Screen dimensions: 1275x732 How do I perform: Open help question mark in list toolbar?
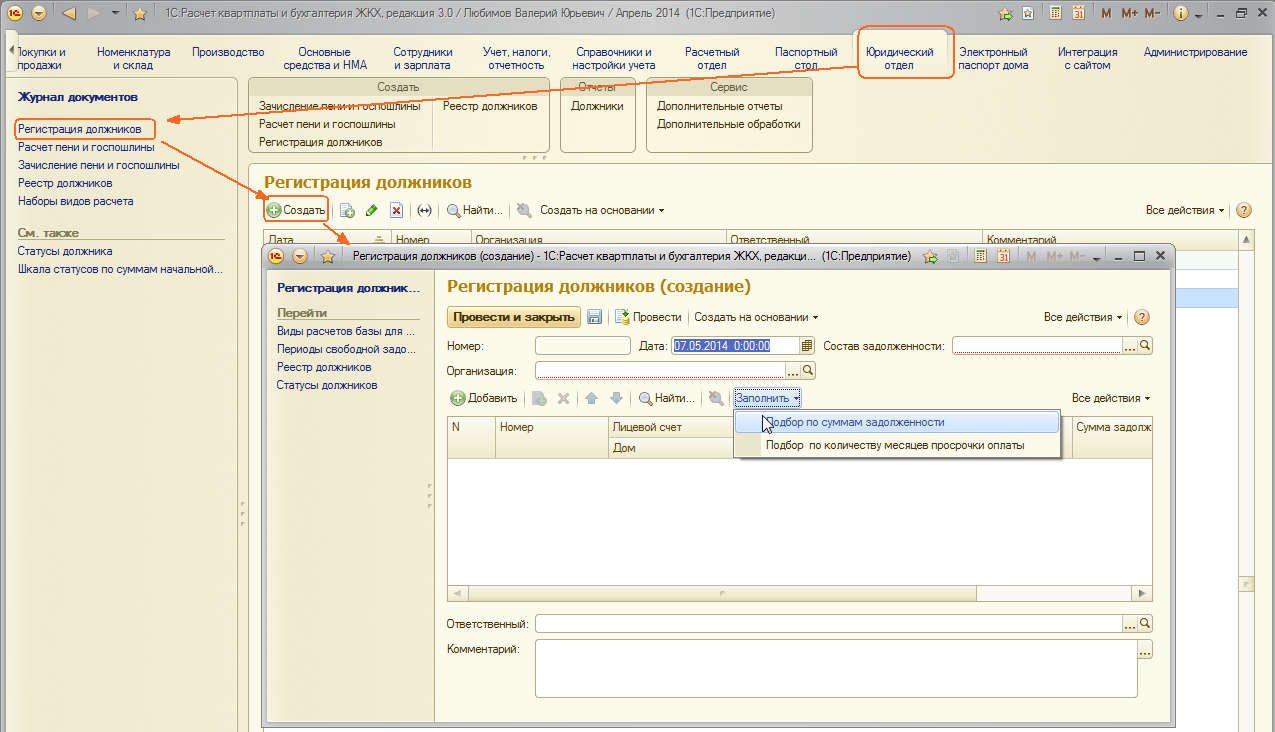pyautogui.click(x=1244, y=211)
